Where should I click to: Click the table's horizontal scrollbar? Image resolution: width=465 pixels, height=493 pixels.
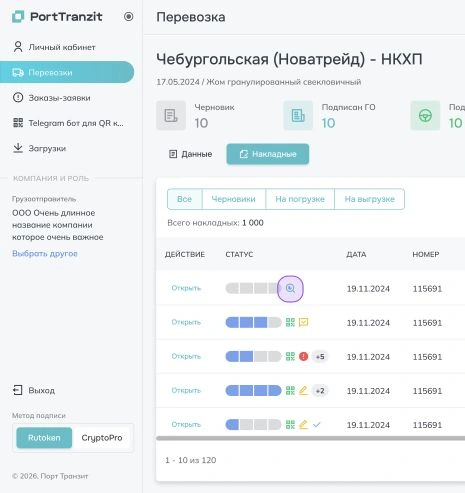click(x=310, y=438)
